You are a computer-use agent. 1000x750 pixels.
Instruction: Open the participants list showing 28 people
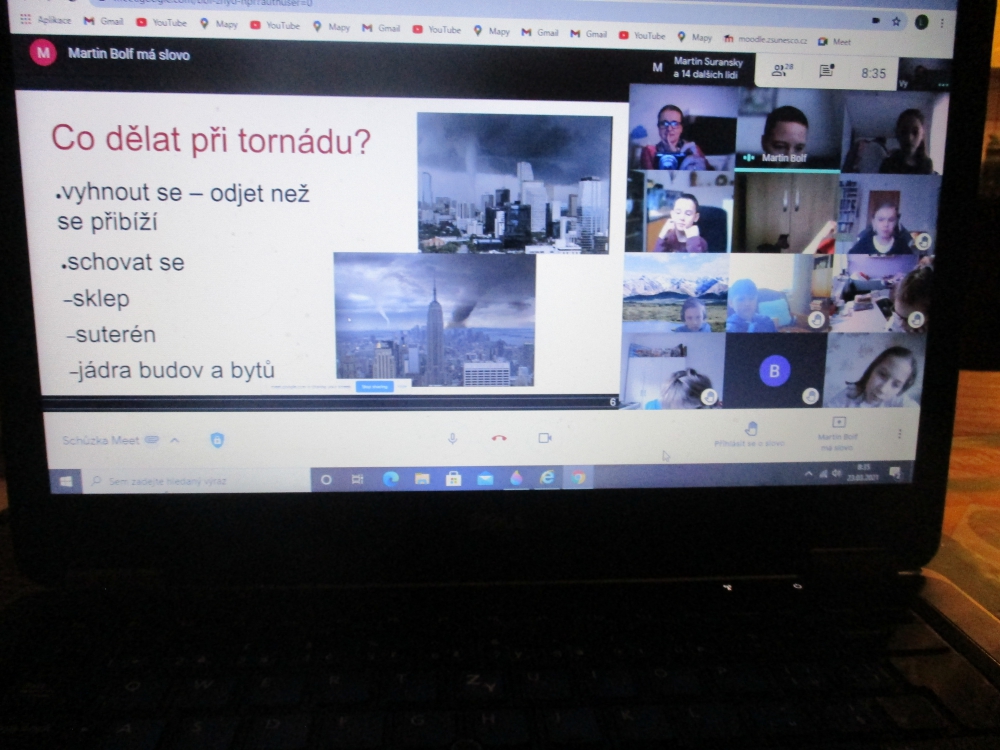tap(782, 70)
